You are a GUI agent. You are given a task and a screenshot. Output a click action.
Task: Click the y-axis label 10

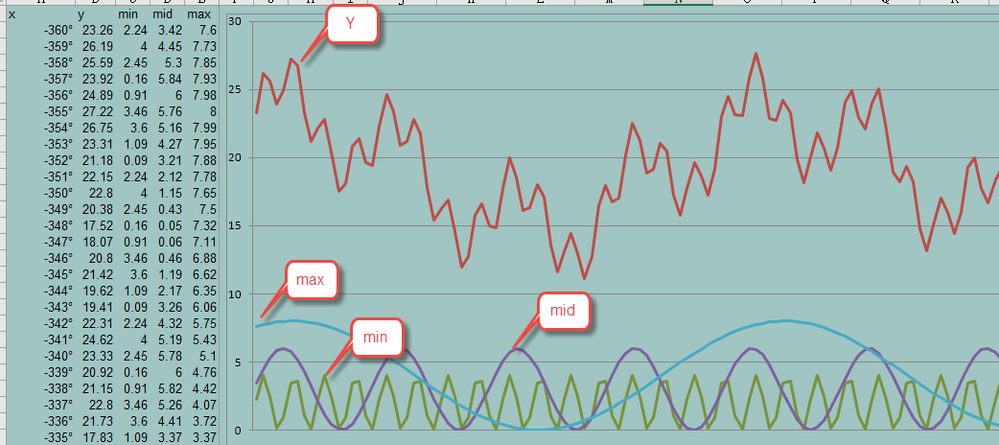235,294
